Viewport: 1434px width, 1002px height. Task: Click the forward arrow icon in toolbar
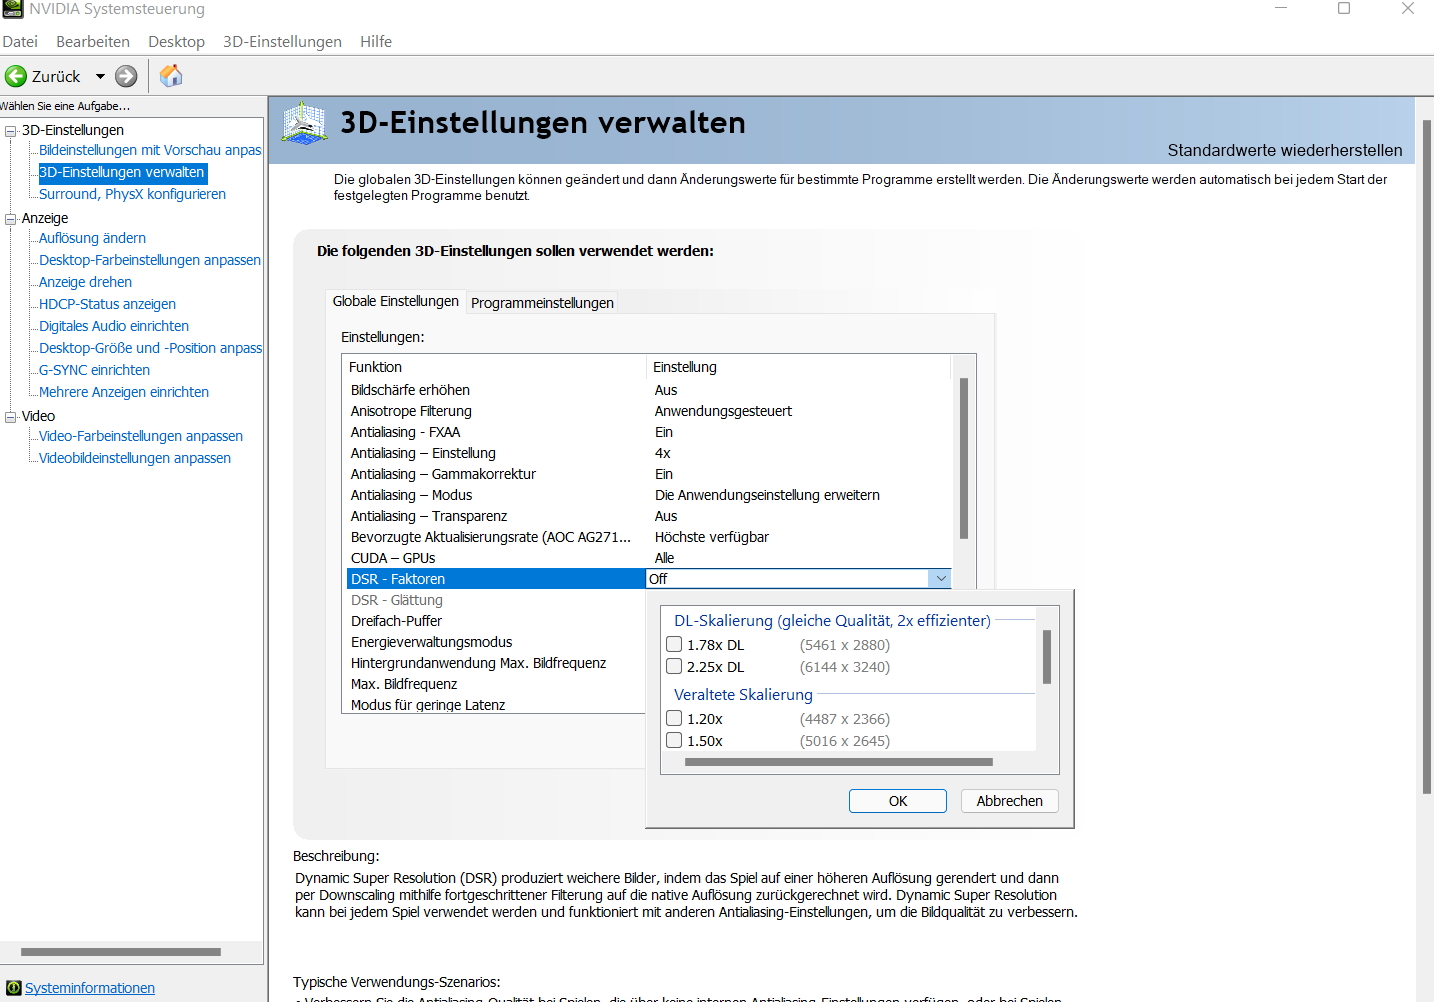tap(126, 76)
